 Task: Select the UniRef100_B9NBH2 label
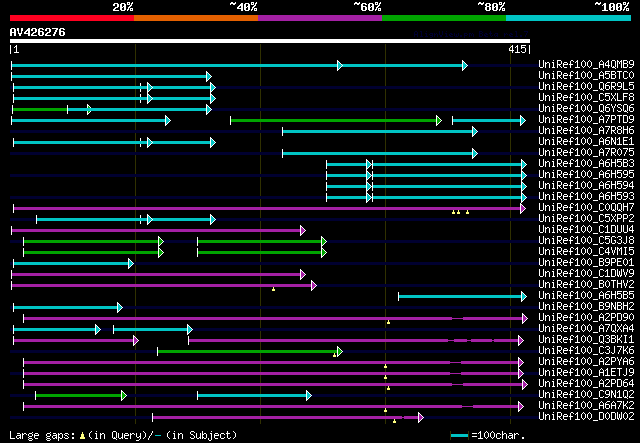tap(586, 307)
